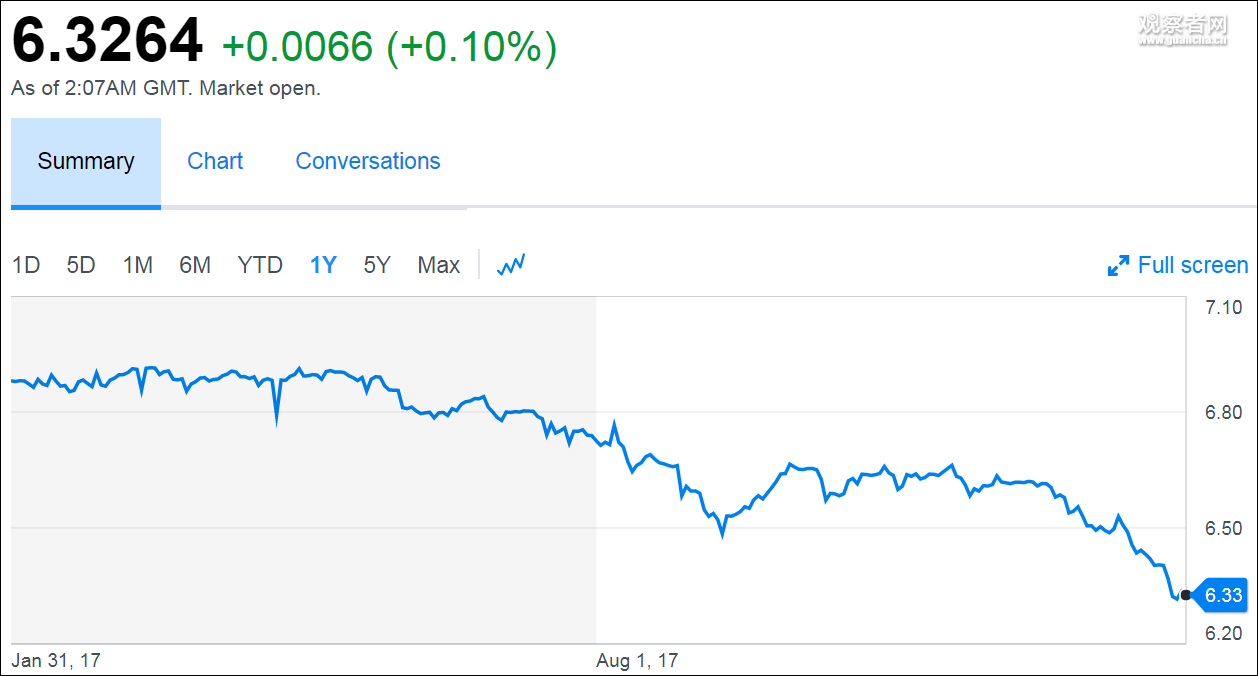Select the 5D time range
1258x676 pixels.
(x=81, y=266)
